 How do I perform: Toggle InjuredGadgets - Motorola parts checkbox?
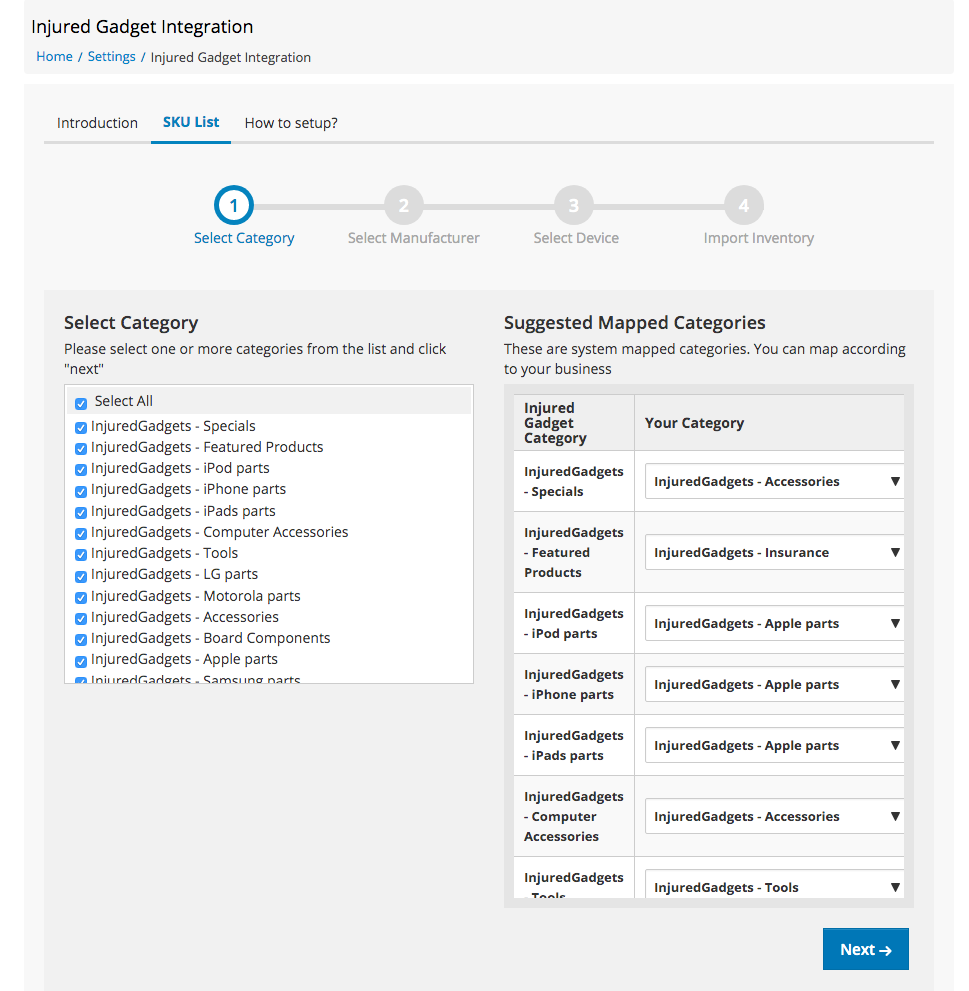(81, 597)
